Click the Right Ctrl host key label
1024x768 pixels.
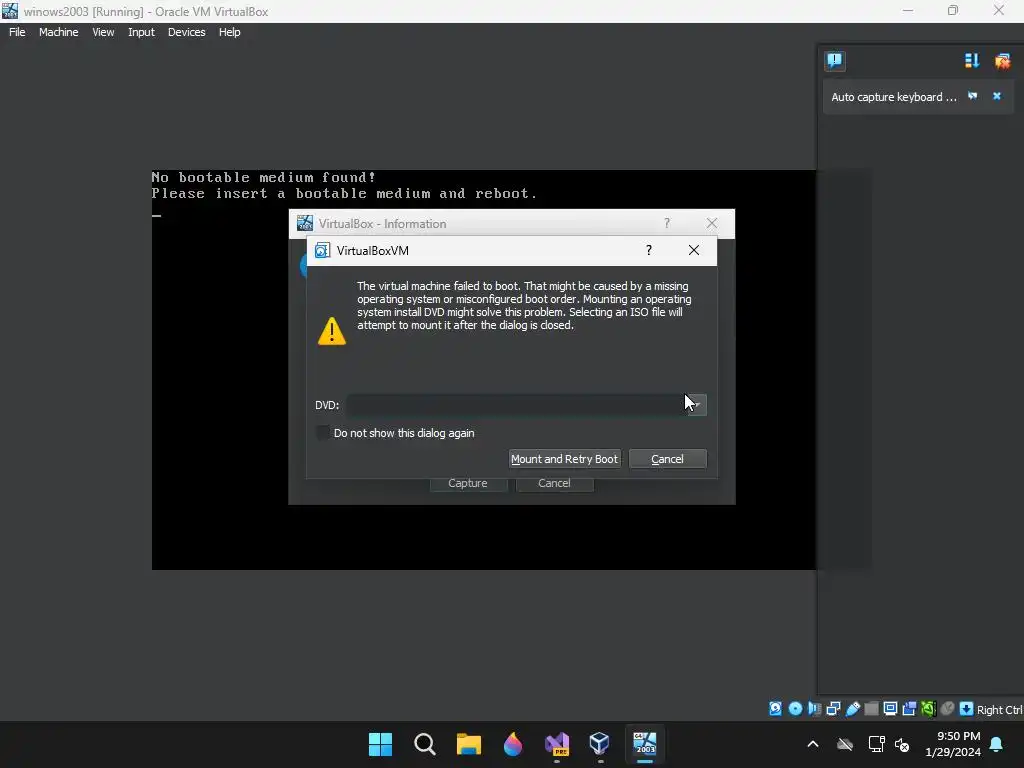click(999, 710)
